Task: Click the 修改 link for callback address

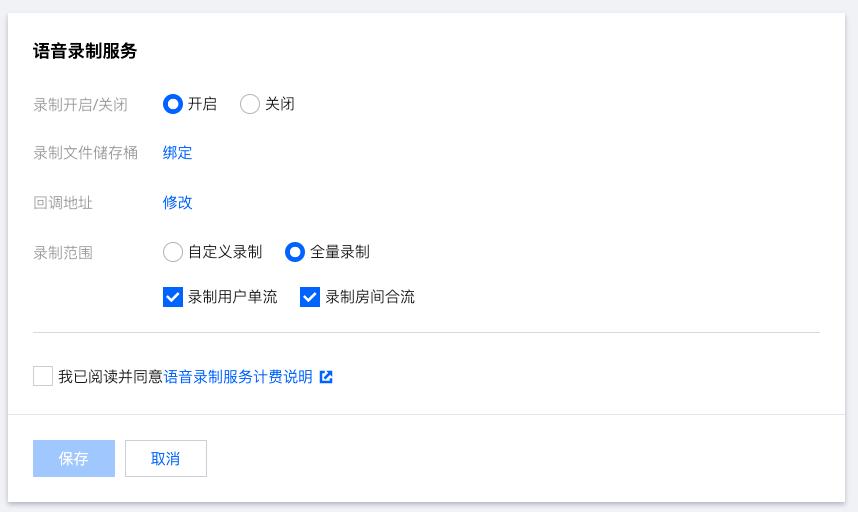Action: point(177,202)
